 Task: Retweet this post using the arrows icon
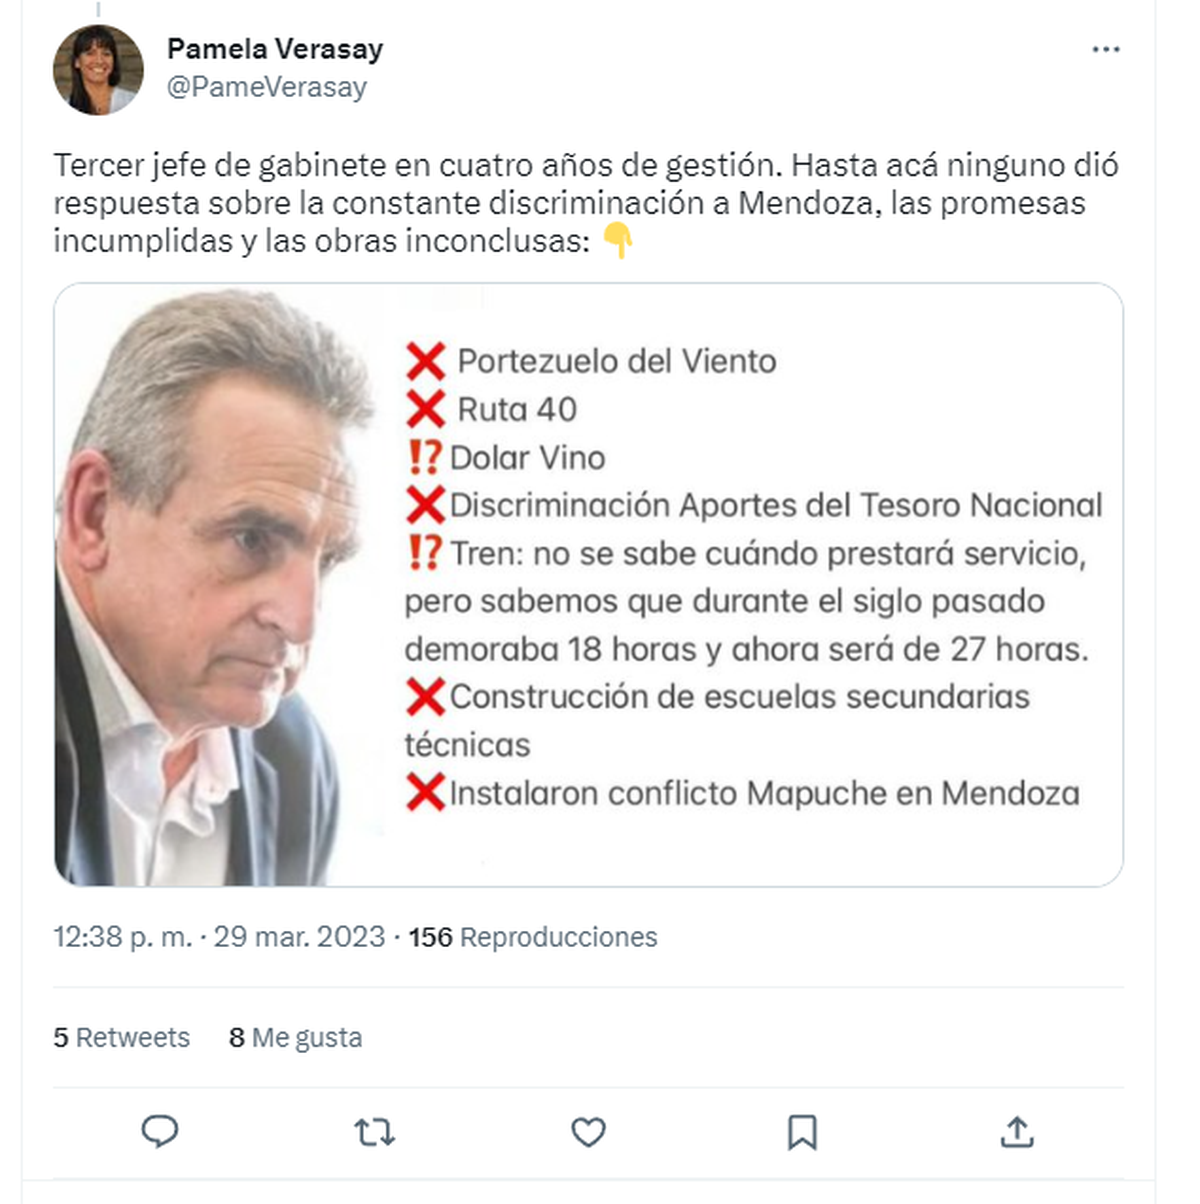point(374,1132)
